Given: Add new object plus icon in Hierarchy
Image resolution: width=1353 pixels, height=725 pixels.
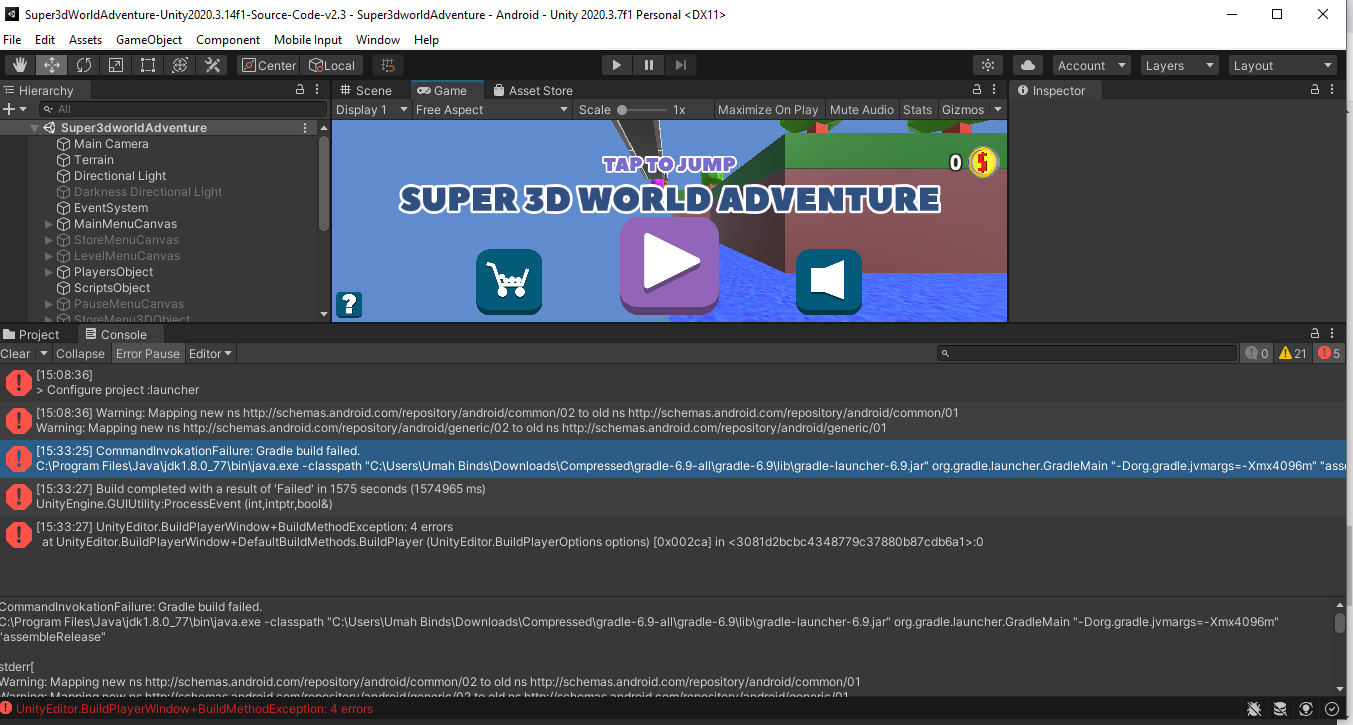Looking at the screenshot, I should [10, 109].
